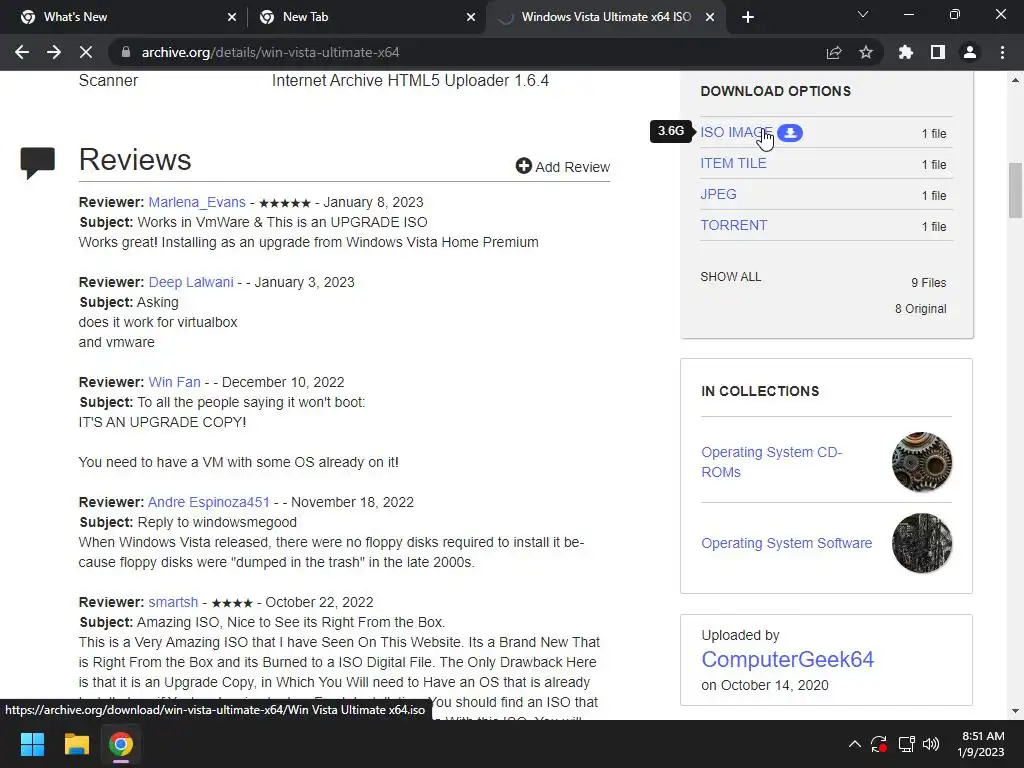This screenshot has height=768, width=1024.
Task: Close the What's New tab
Action: coord(232,17)
